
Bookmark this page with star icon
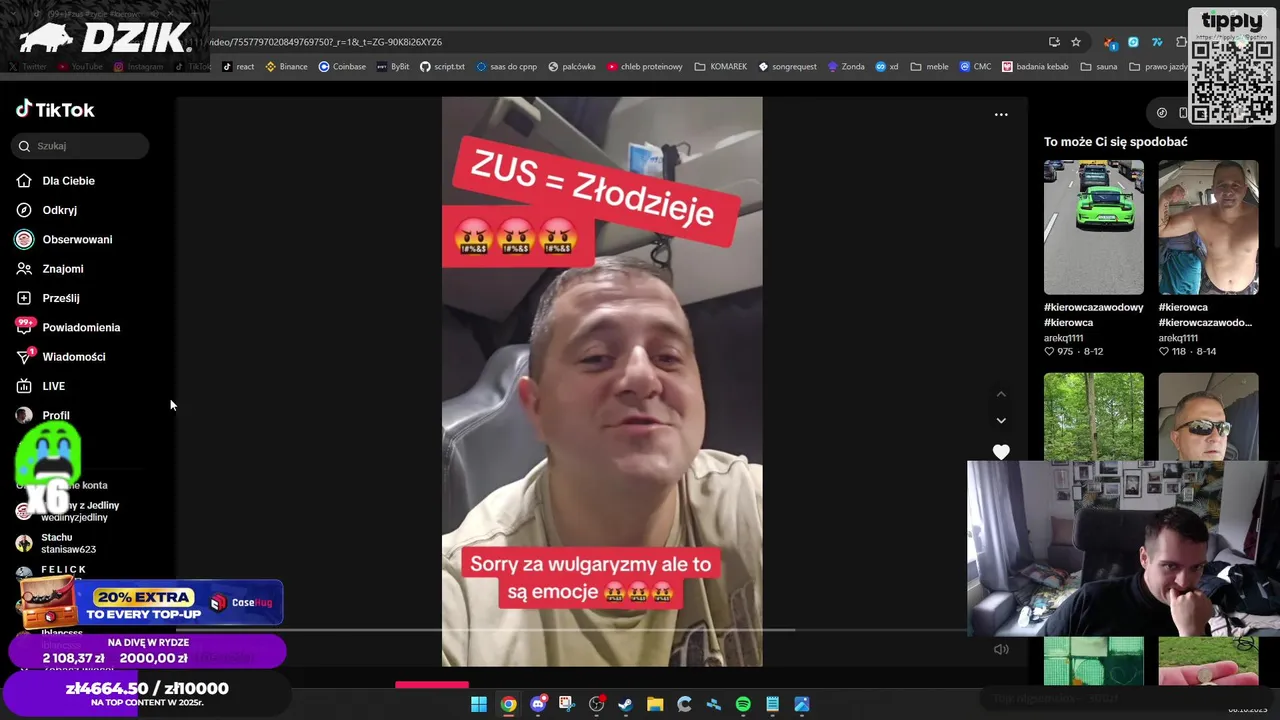click(1076, 42)
